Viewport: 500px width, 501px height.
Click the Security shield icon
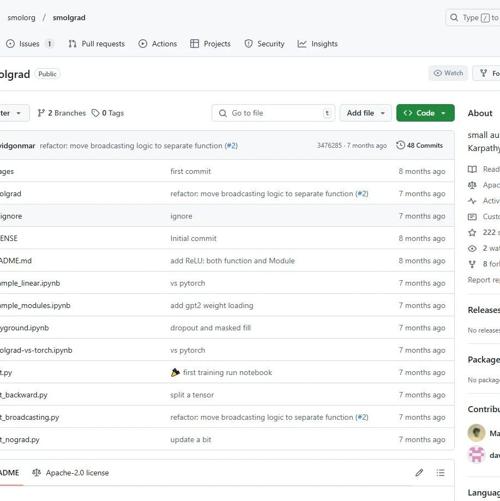[248, 44]
